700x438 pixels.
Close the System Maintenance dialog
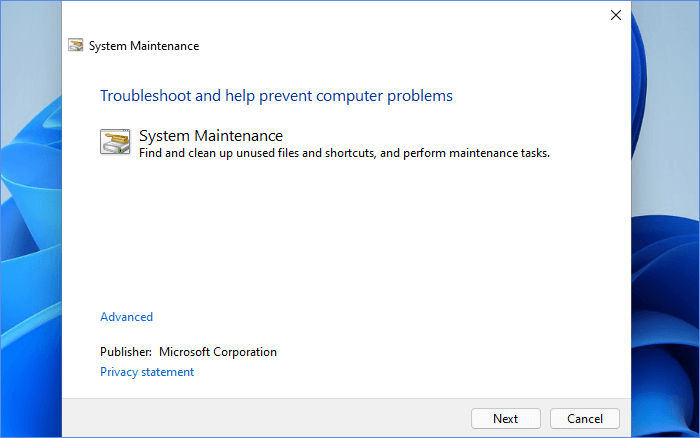pyautogui.click(x=616, y=15)
